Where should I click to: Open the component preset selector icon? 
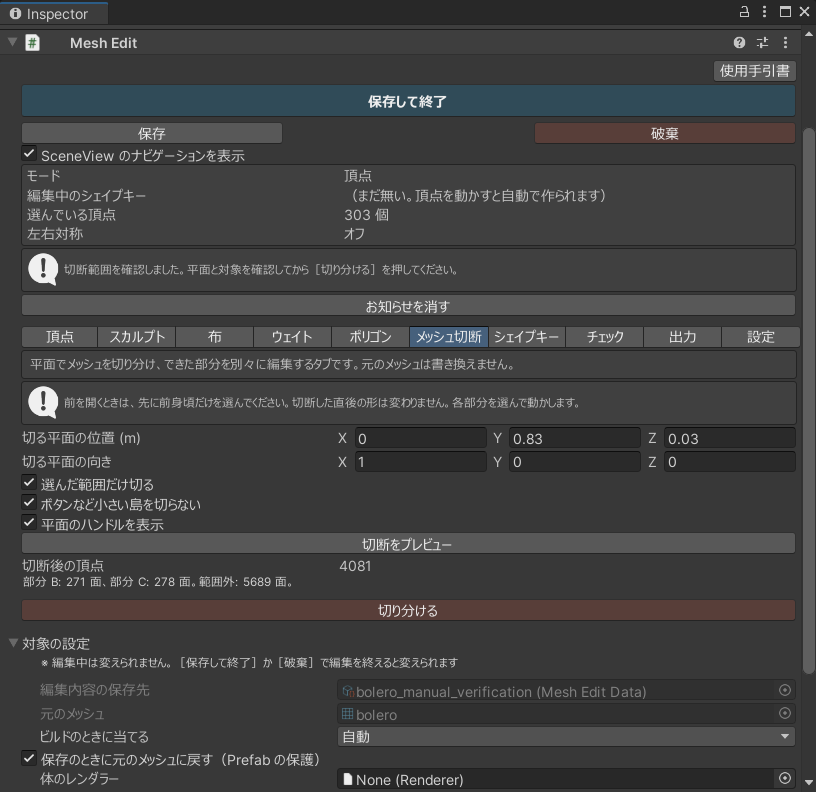[x=762, y=43]
